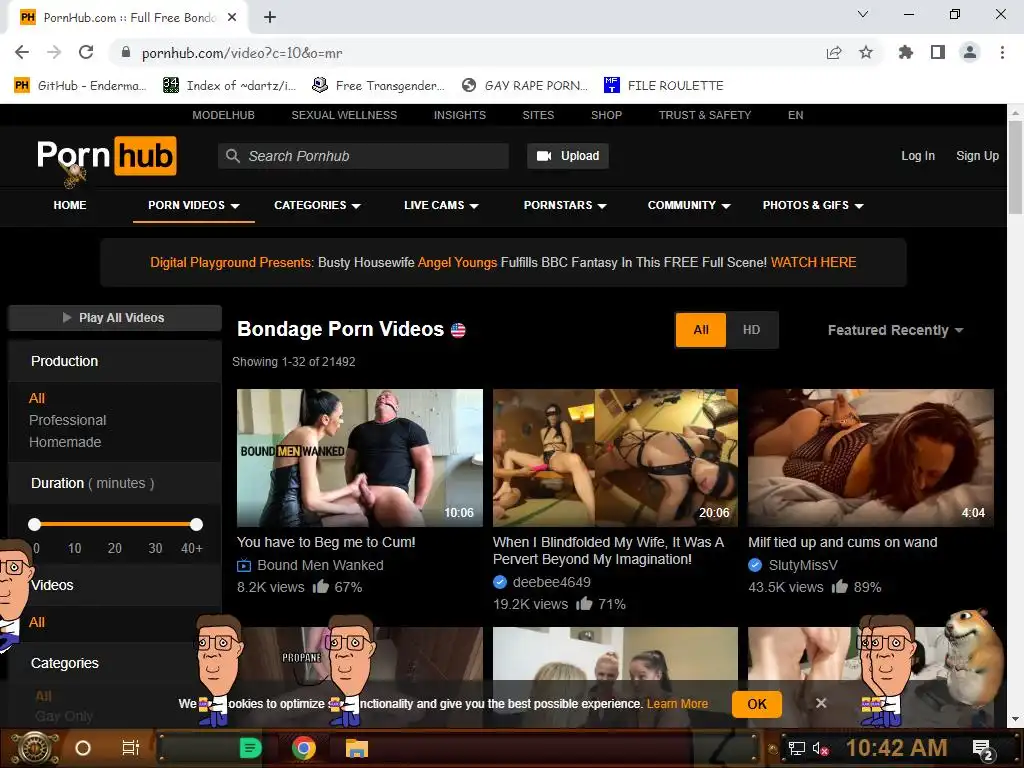Focus the site search input field
The width and height of the screenshot is (1024, 768).
pyautogui.click(x=363, y=156)
